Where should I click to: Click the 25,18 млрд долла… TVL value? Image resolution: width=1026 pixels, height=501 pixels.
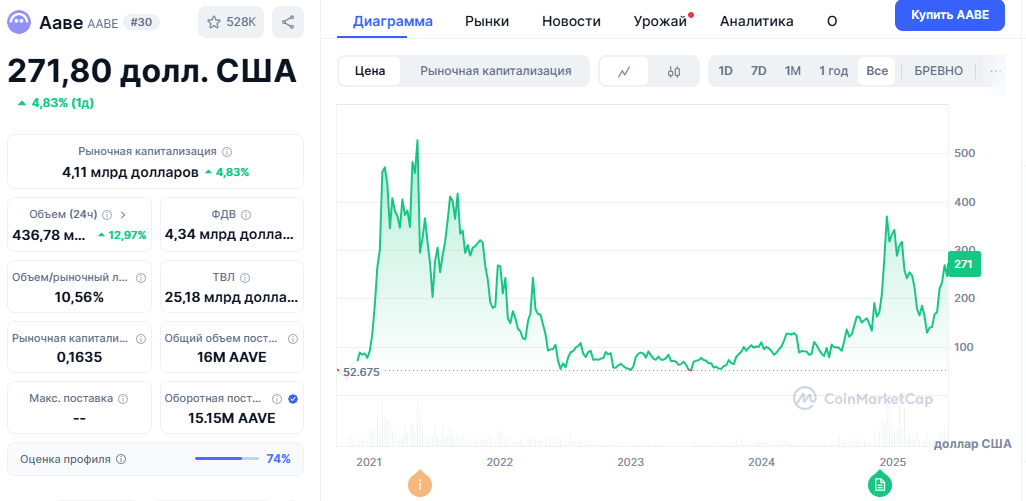point(232,298)
